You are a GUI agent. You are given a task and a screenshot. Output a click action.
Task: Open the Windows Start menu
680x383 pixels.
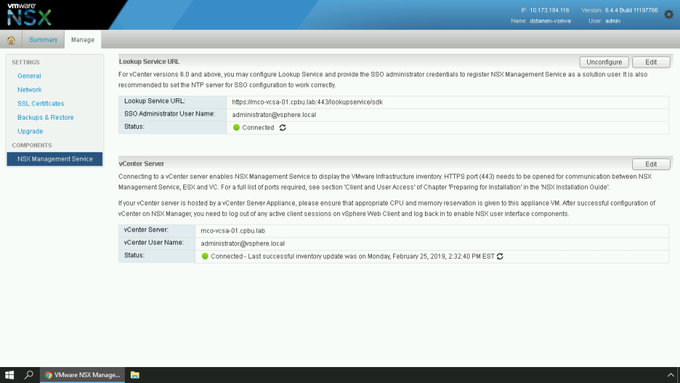tap(10, 375)
